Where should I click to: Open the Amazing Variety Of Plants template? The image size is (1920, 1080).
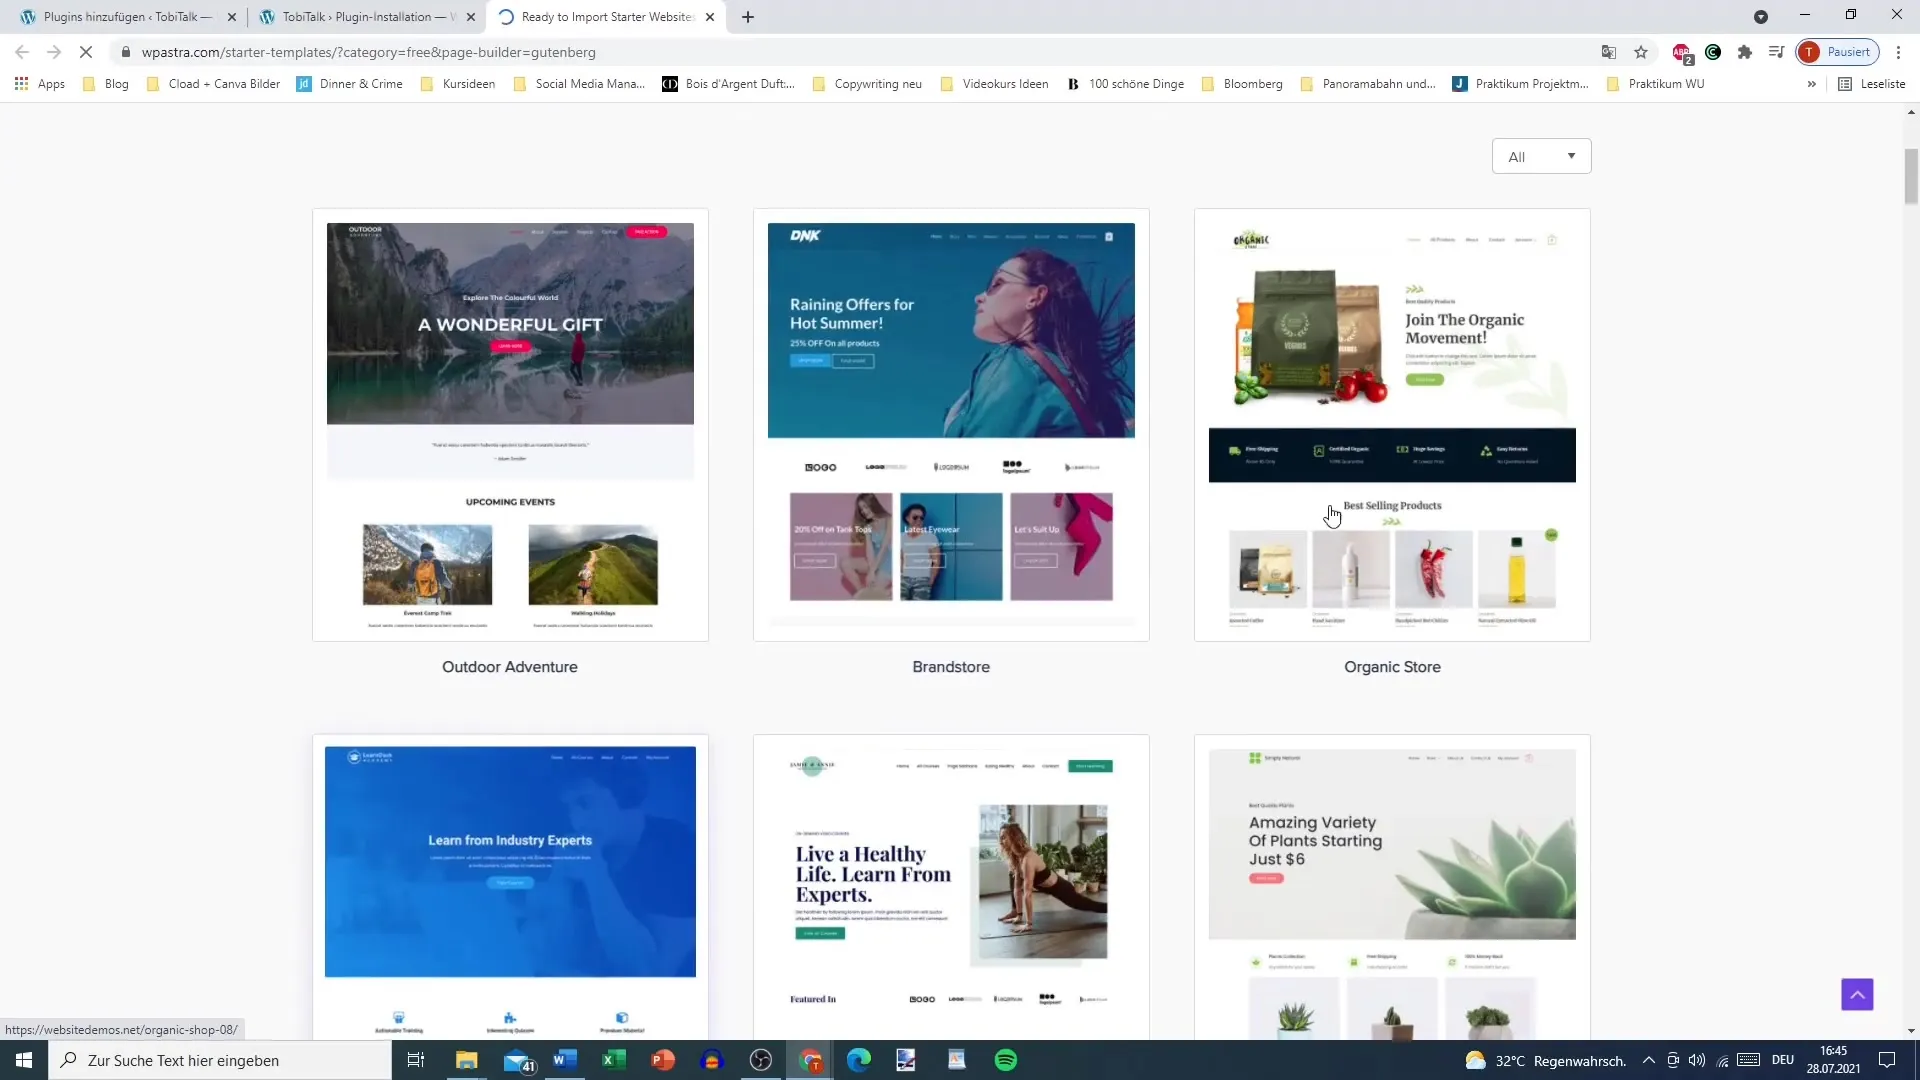point(1392,888)
